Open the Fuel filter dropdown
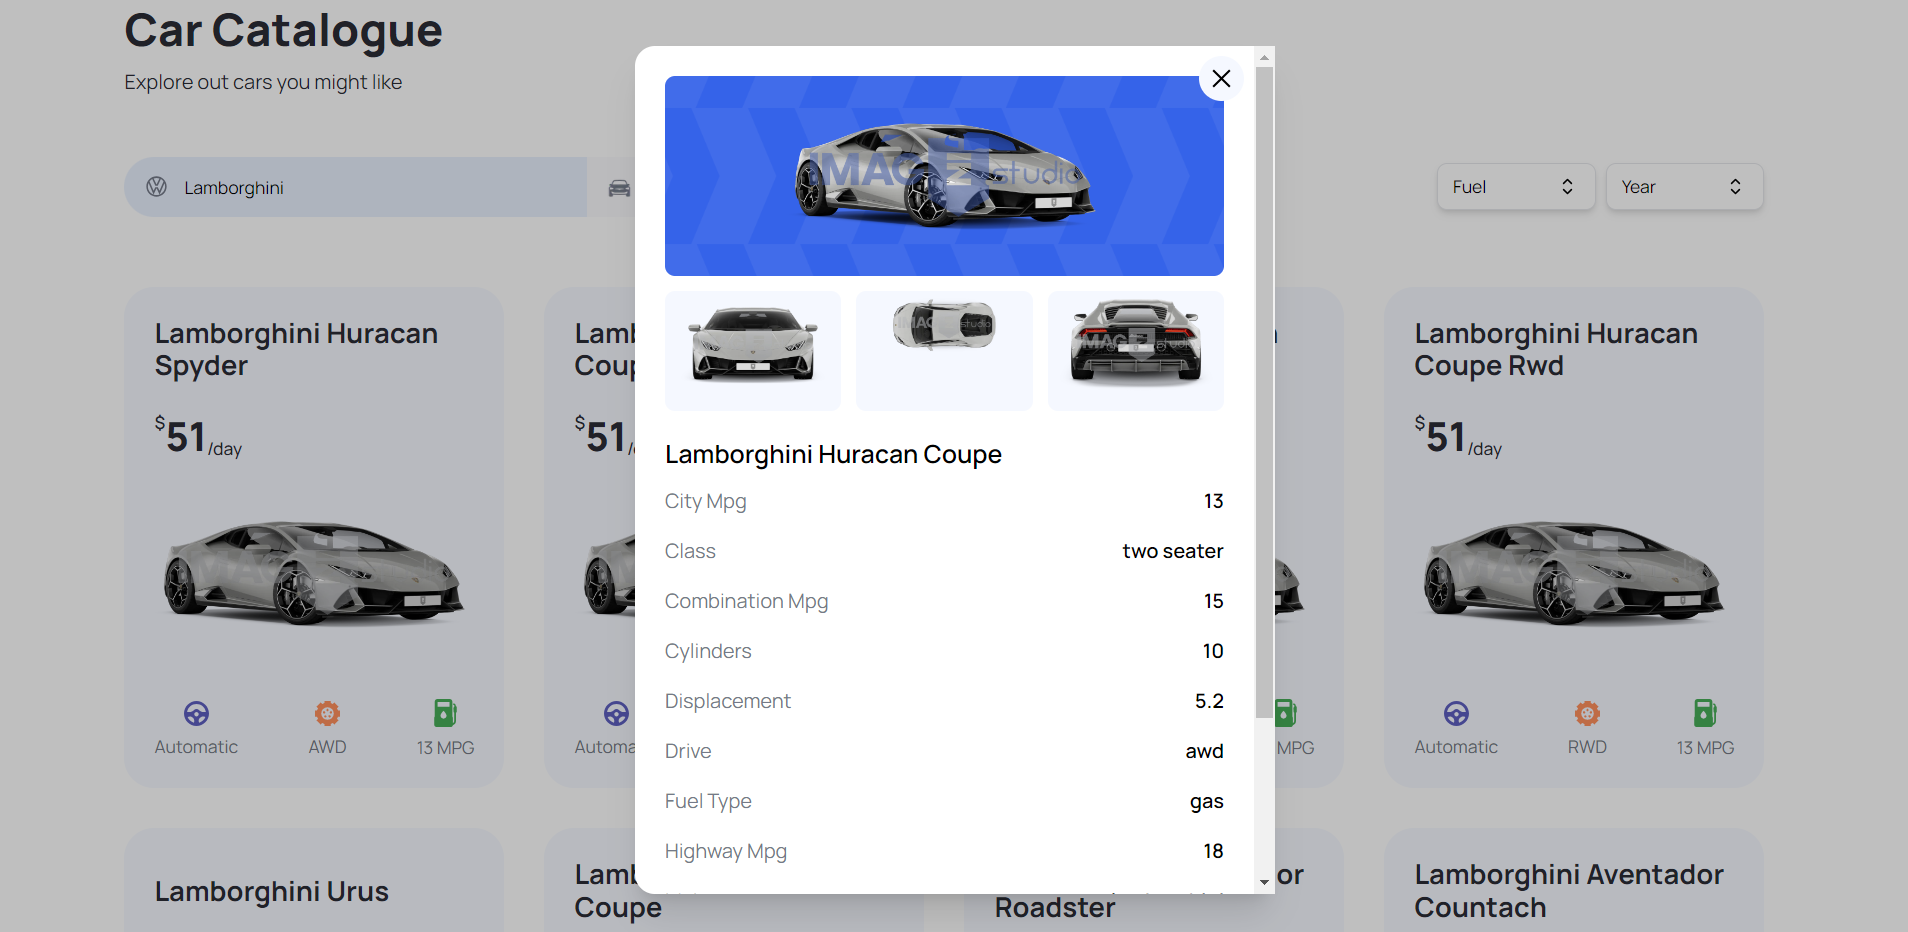The height and width of the screenshot is (932, 1908). pyautogui.click(x=1515, y=187)
